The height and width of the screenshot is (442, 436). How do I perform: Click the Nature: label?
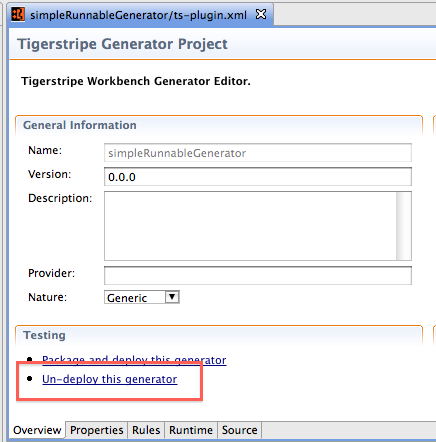click(47, 297)
